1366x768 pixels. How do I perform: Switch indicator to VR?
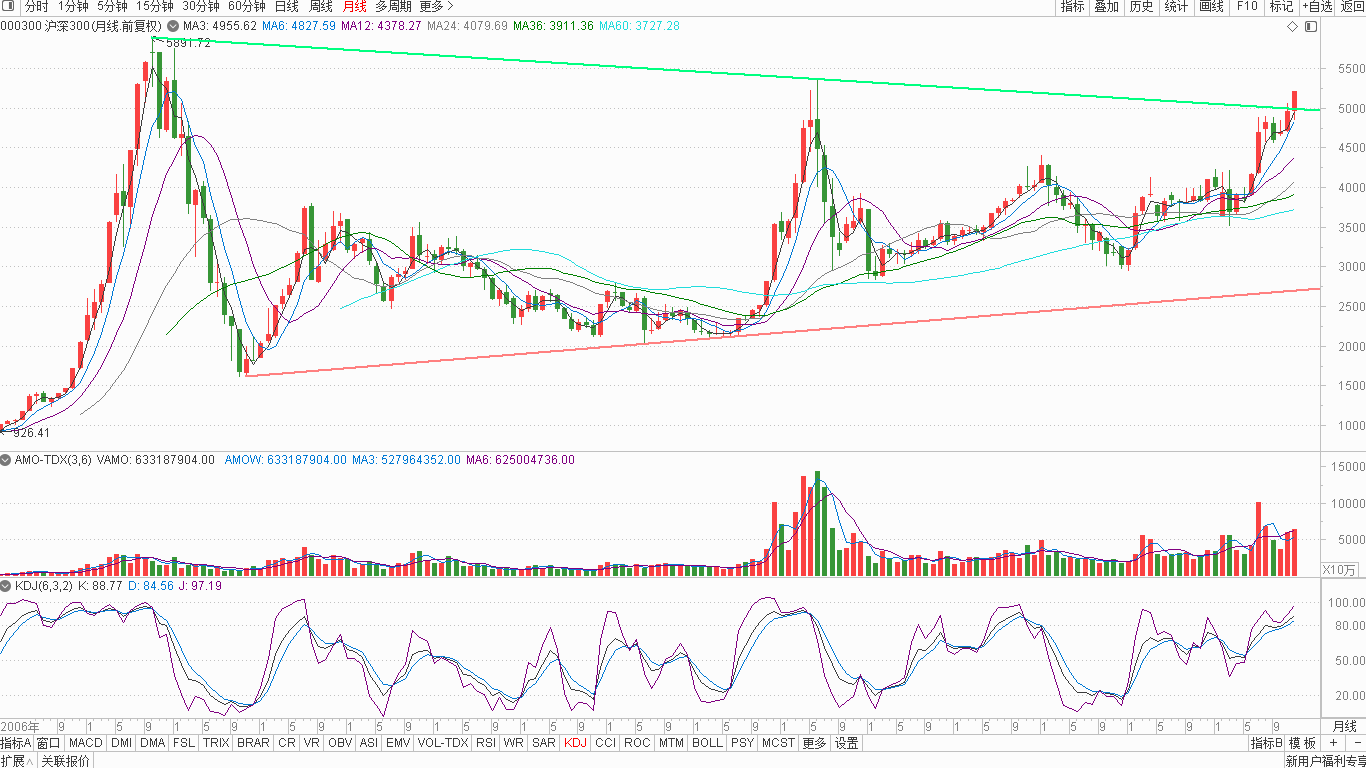[312, 743]
